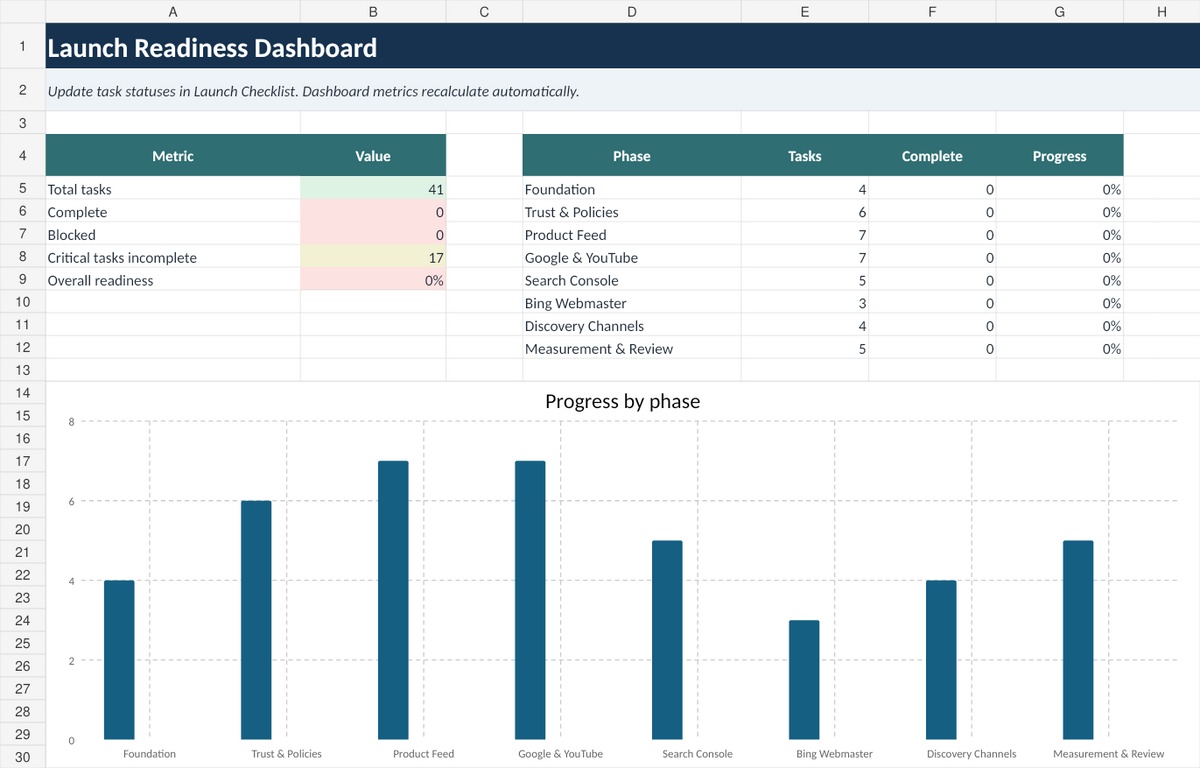Click the Critical tasks incomplete value 17
1200x768 pixels.
(373, 258)
